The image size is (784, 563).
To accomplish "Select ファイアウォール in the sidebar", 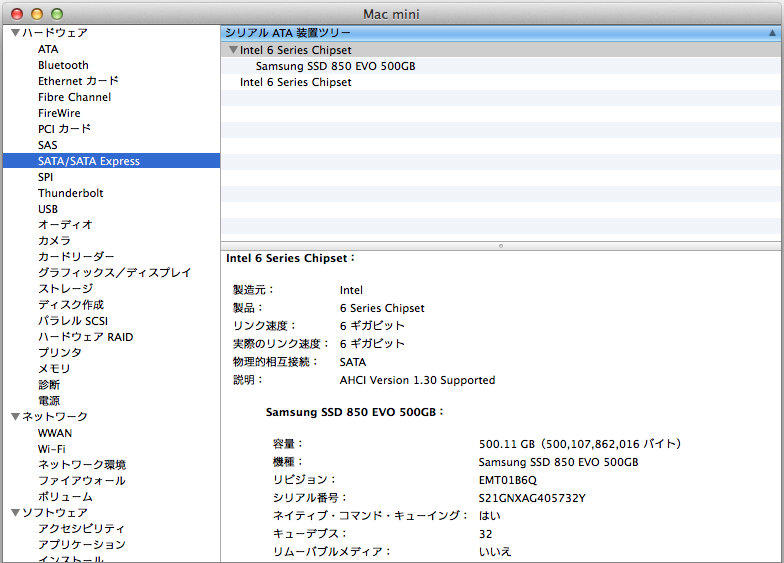I will pos(82,481).
